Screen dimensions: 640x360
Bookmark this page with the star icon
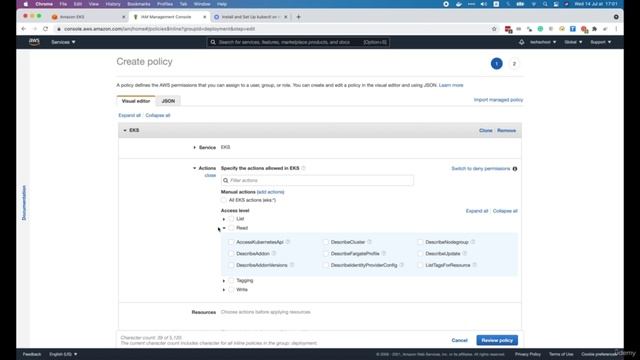(494, 29)
